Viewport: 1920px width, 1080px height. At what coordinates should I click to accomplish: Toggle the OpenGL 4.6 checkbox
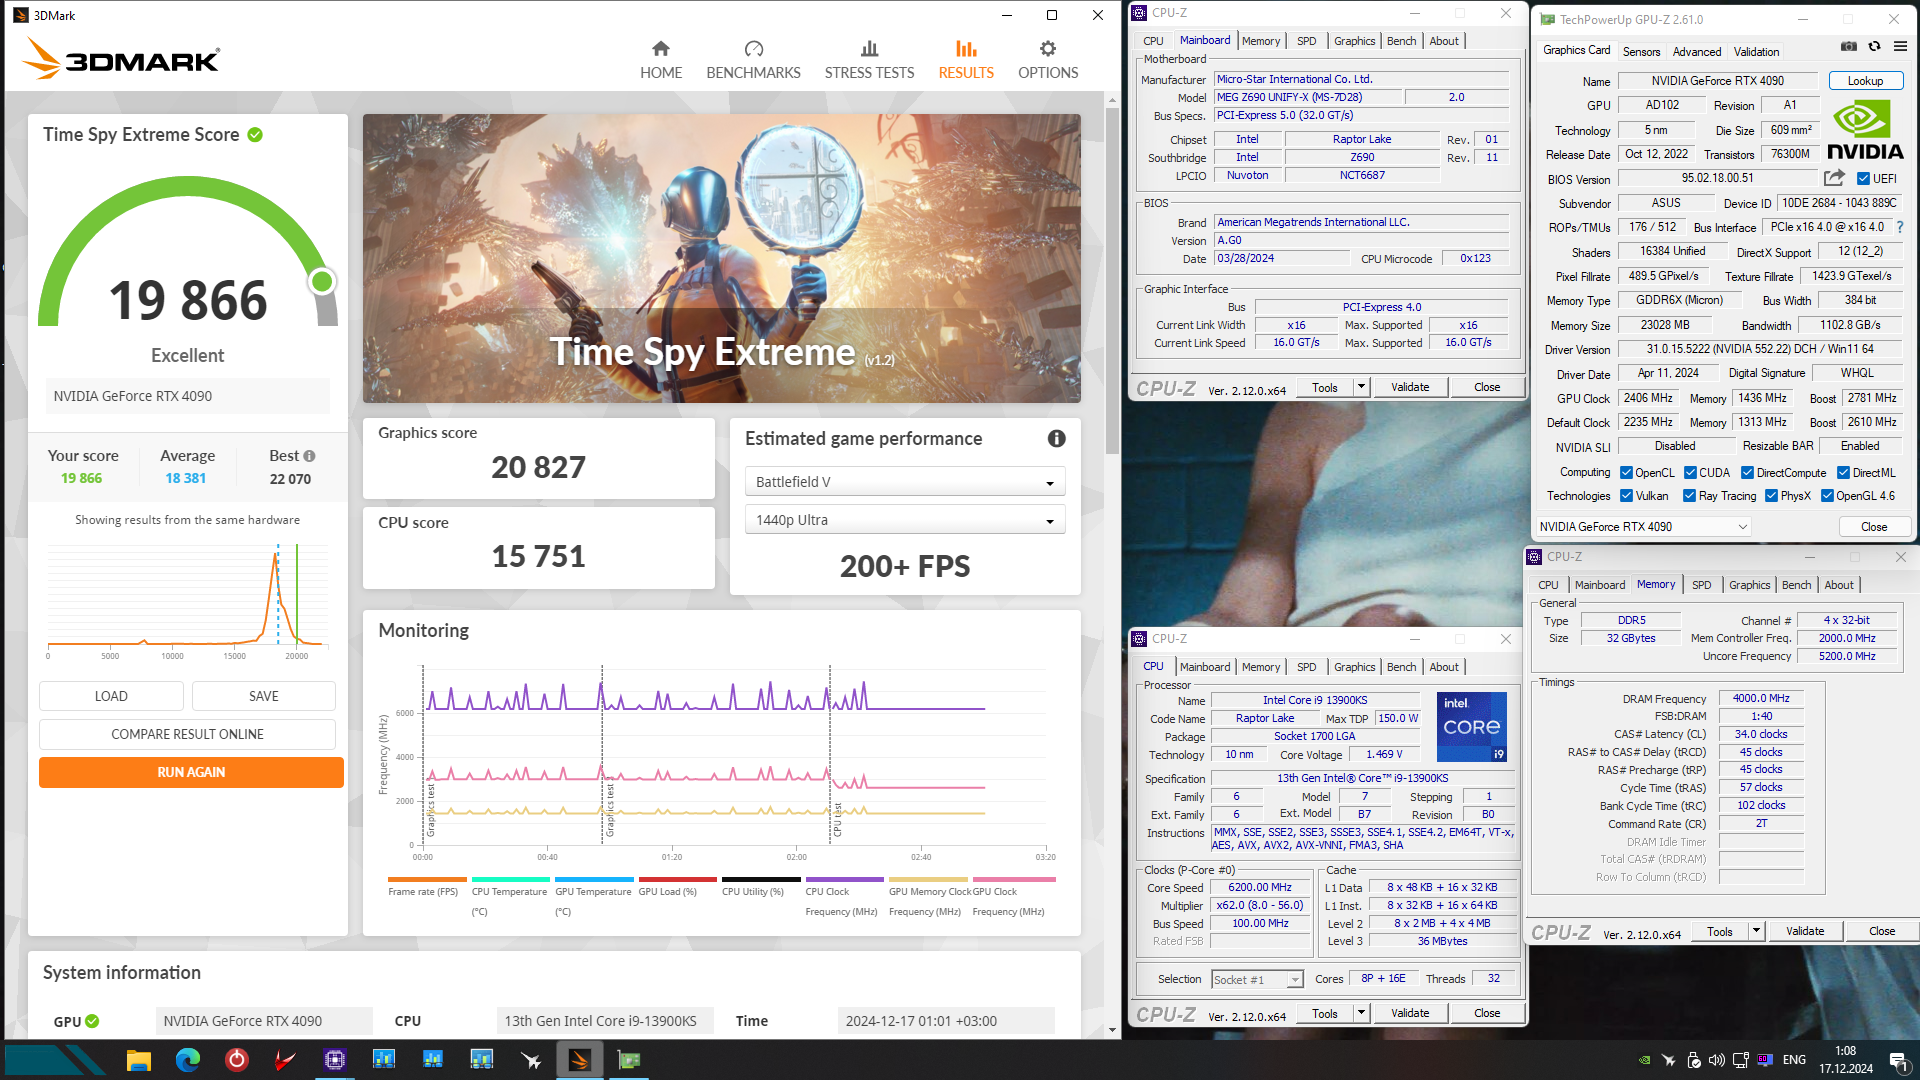click(1827, 496)
